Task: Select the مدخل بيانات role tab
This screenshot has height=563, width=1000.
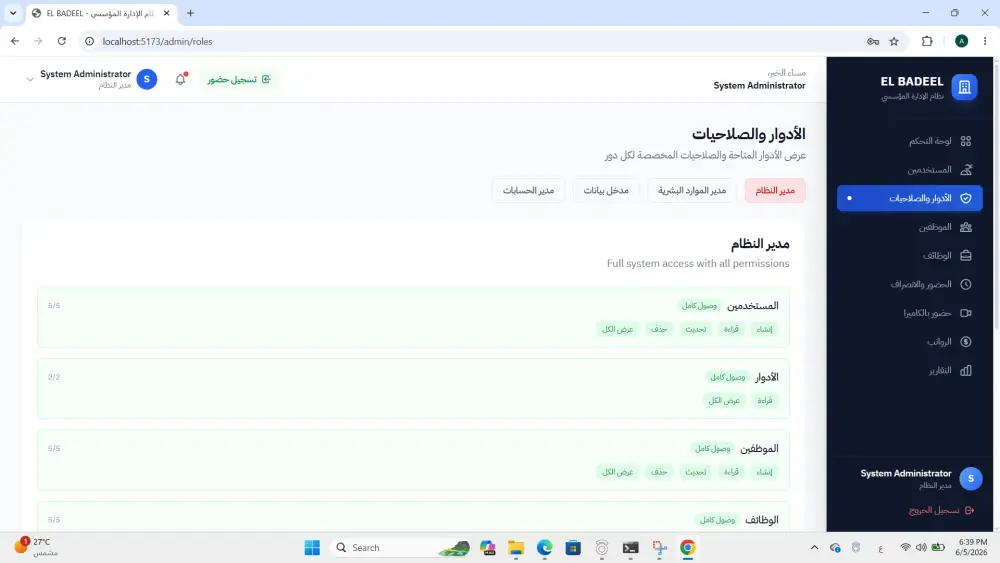Action: [606, 191]
